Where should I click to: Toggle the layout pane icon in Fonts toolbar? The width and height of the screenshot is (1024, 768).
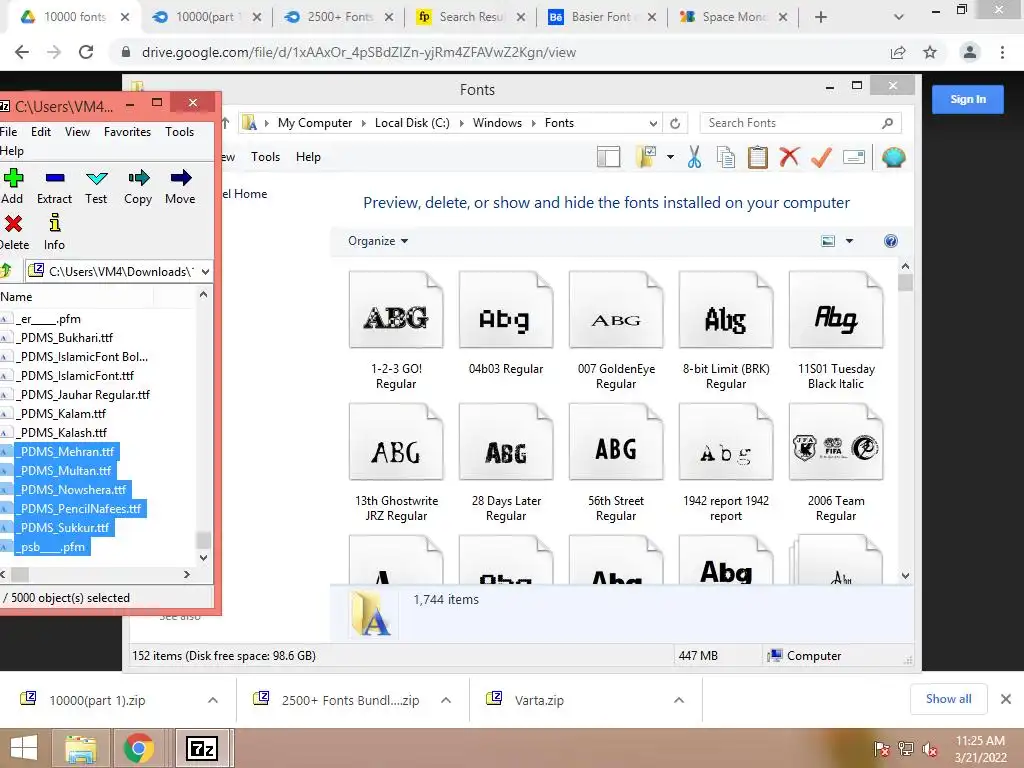click(608, 157)
